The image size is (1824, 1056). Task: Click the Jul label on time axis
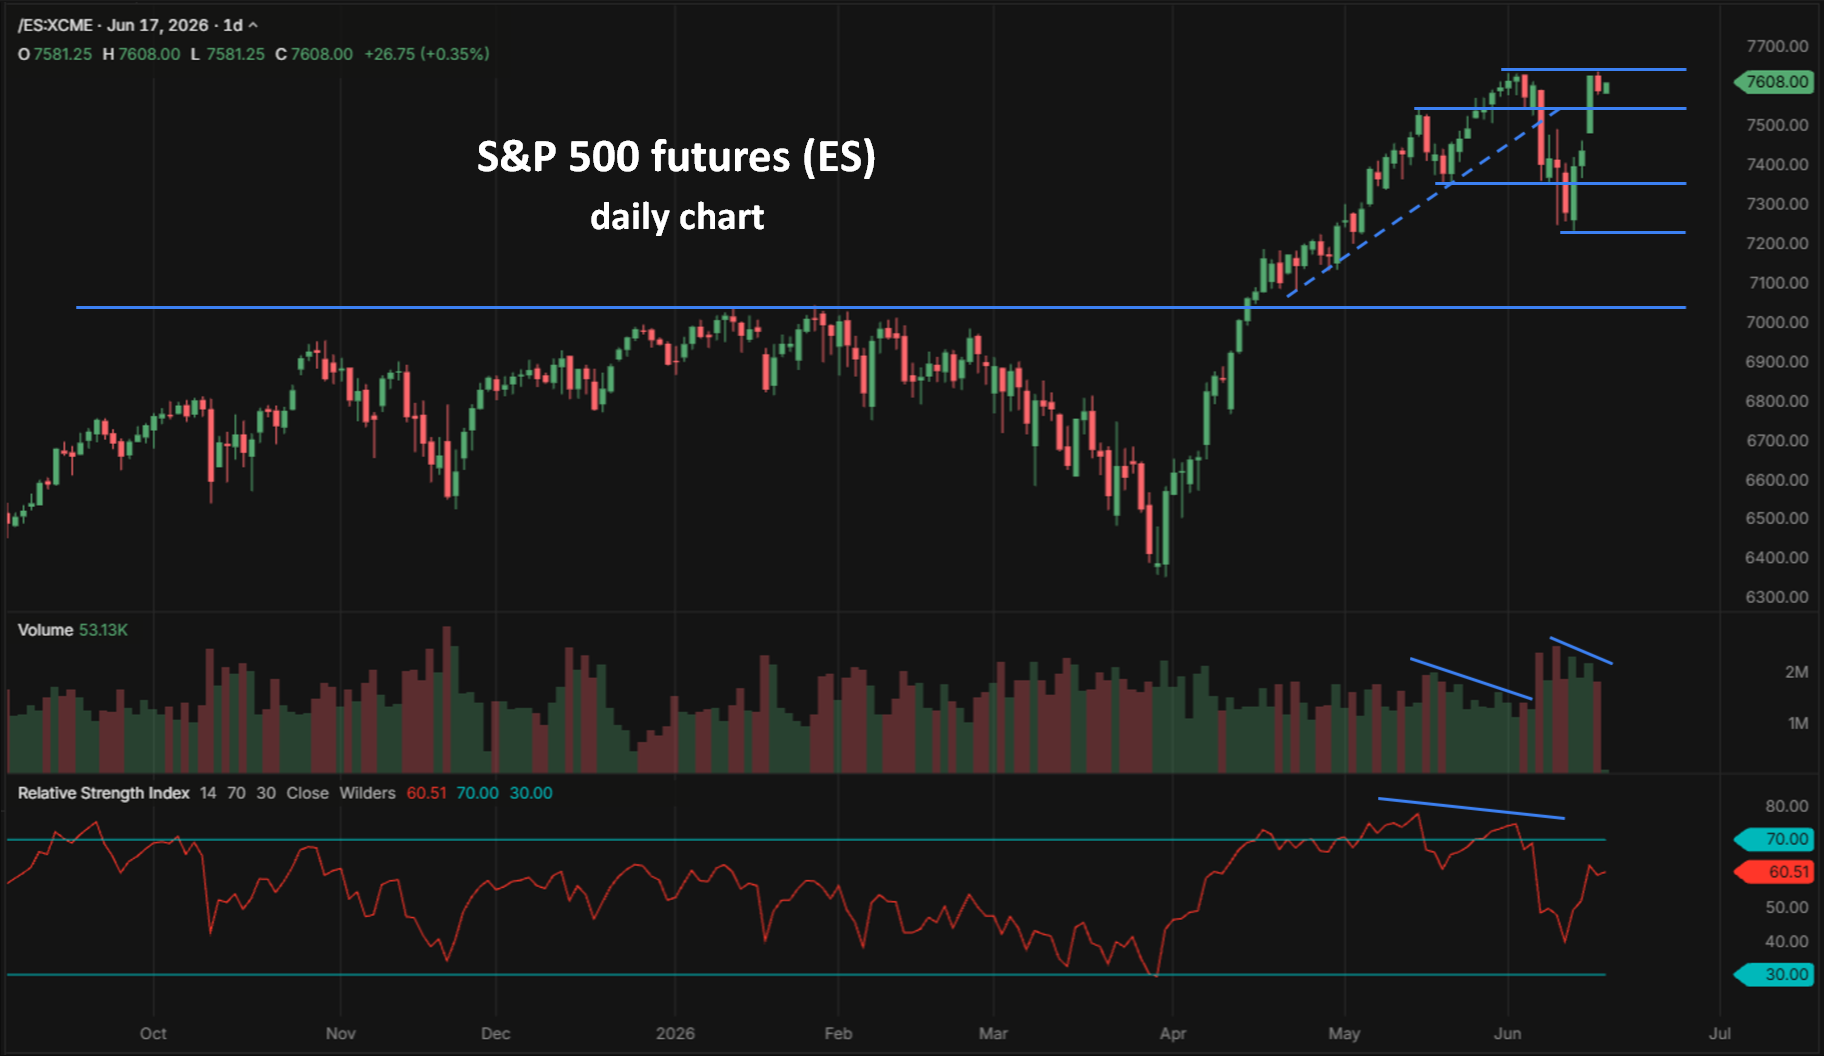1720,1034
